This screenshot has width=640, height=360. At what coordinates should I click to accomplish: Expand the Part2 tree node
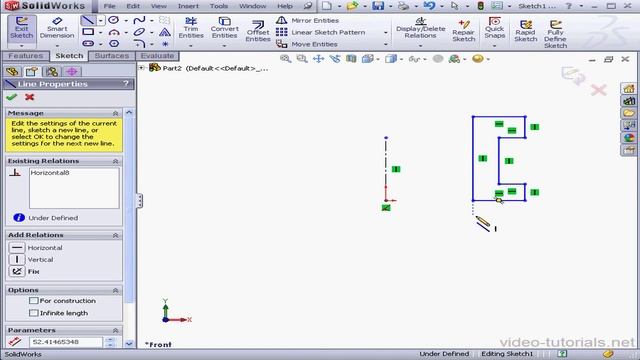coord(142,68)
